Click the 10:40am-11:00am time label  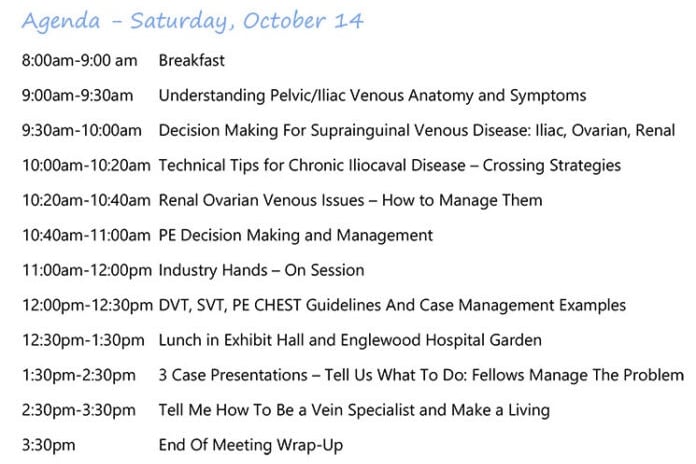87,235
